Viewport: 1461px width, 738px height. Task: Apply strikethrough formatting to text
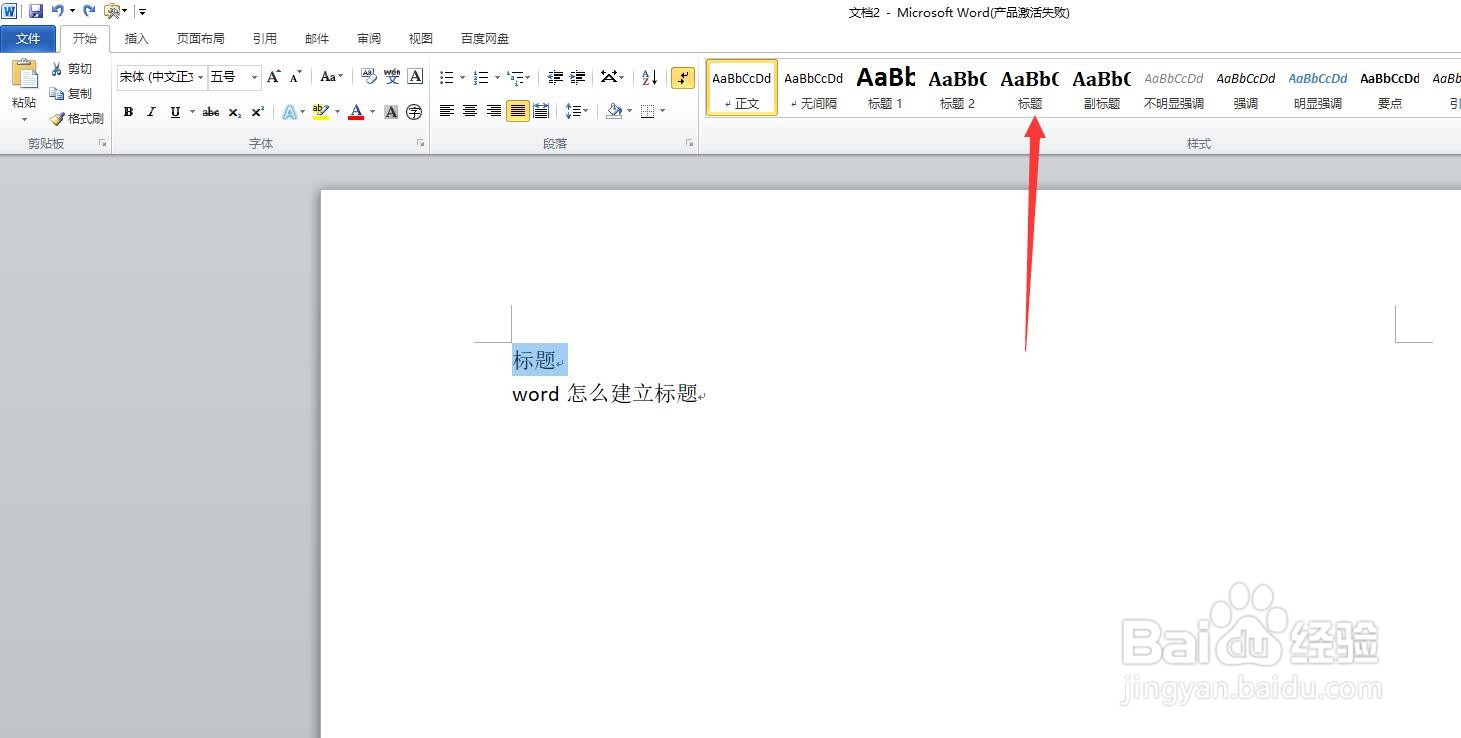[210, 112]
